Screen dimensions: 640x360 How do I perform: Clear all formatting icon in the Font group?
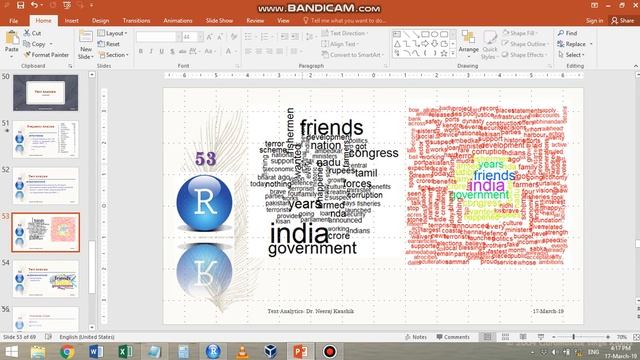click(233, 37)
